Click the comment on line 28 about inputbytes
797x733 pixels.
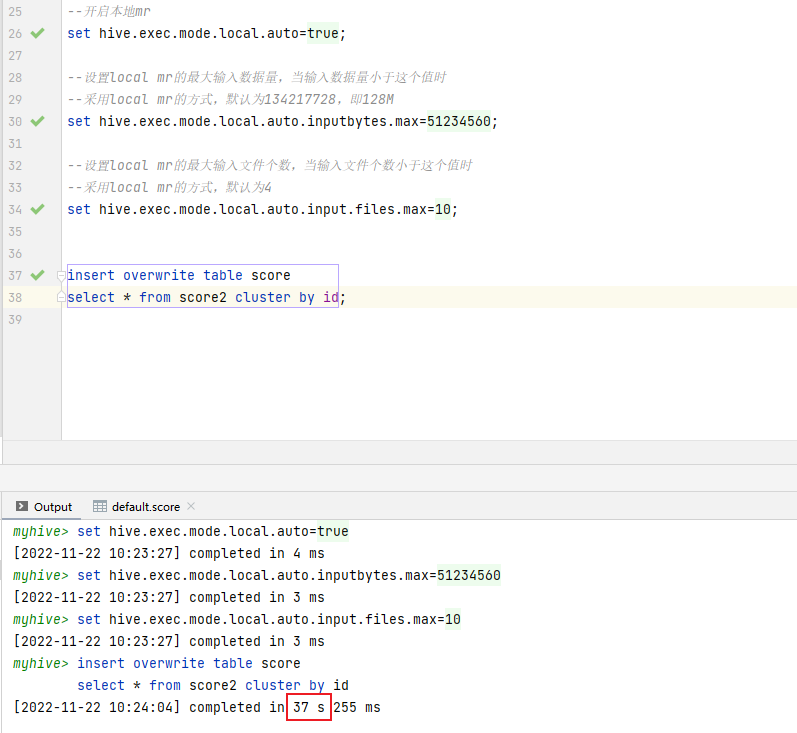click(257, 77)
